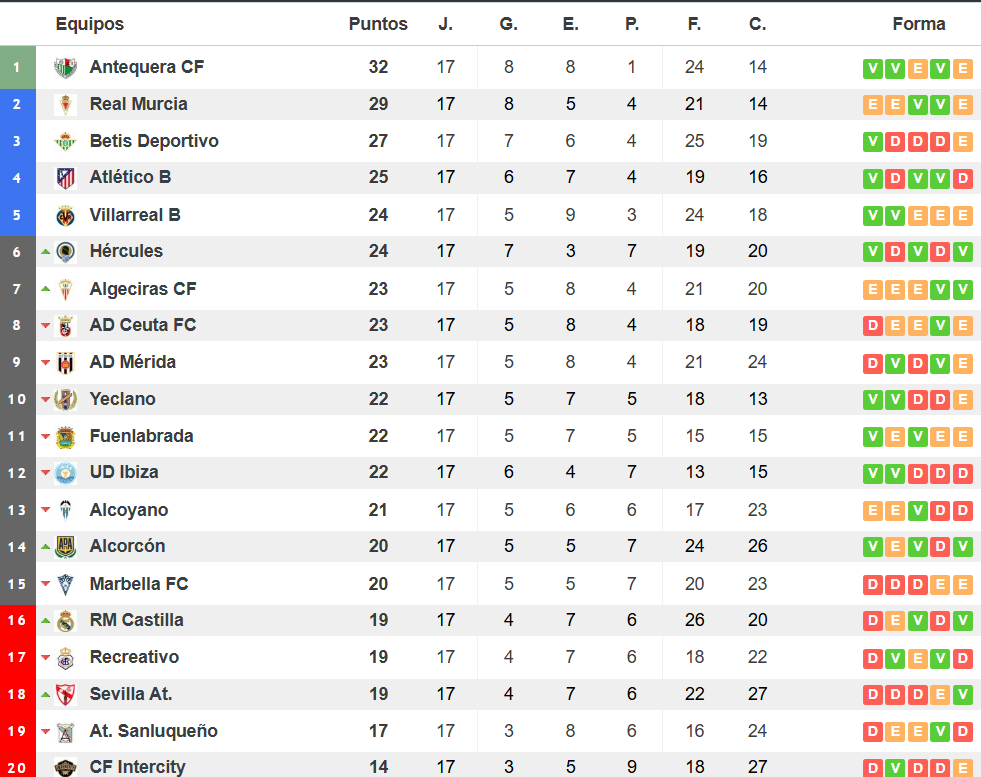
Task: Click Marbella FC's first red D form badge
Action: [x=873, y=585]
